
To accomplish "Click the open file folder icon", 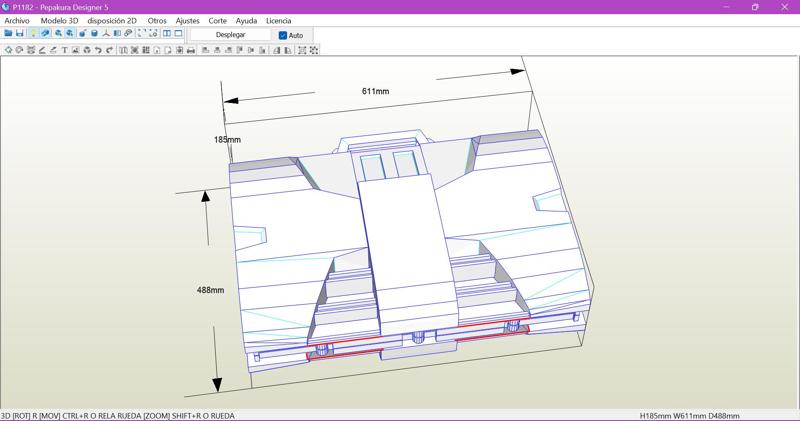I will pyautogui.click(x=8, y=34).
